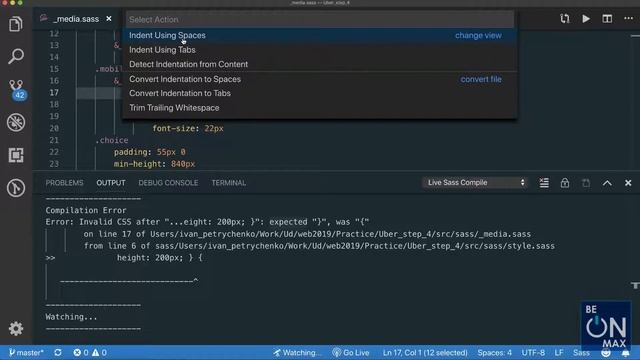Click the master branch indicator in status bar
This screenshot has height=360, width=640.
[26, 353]
